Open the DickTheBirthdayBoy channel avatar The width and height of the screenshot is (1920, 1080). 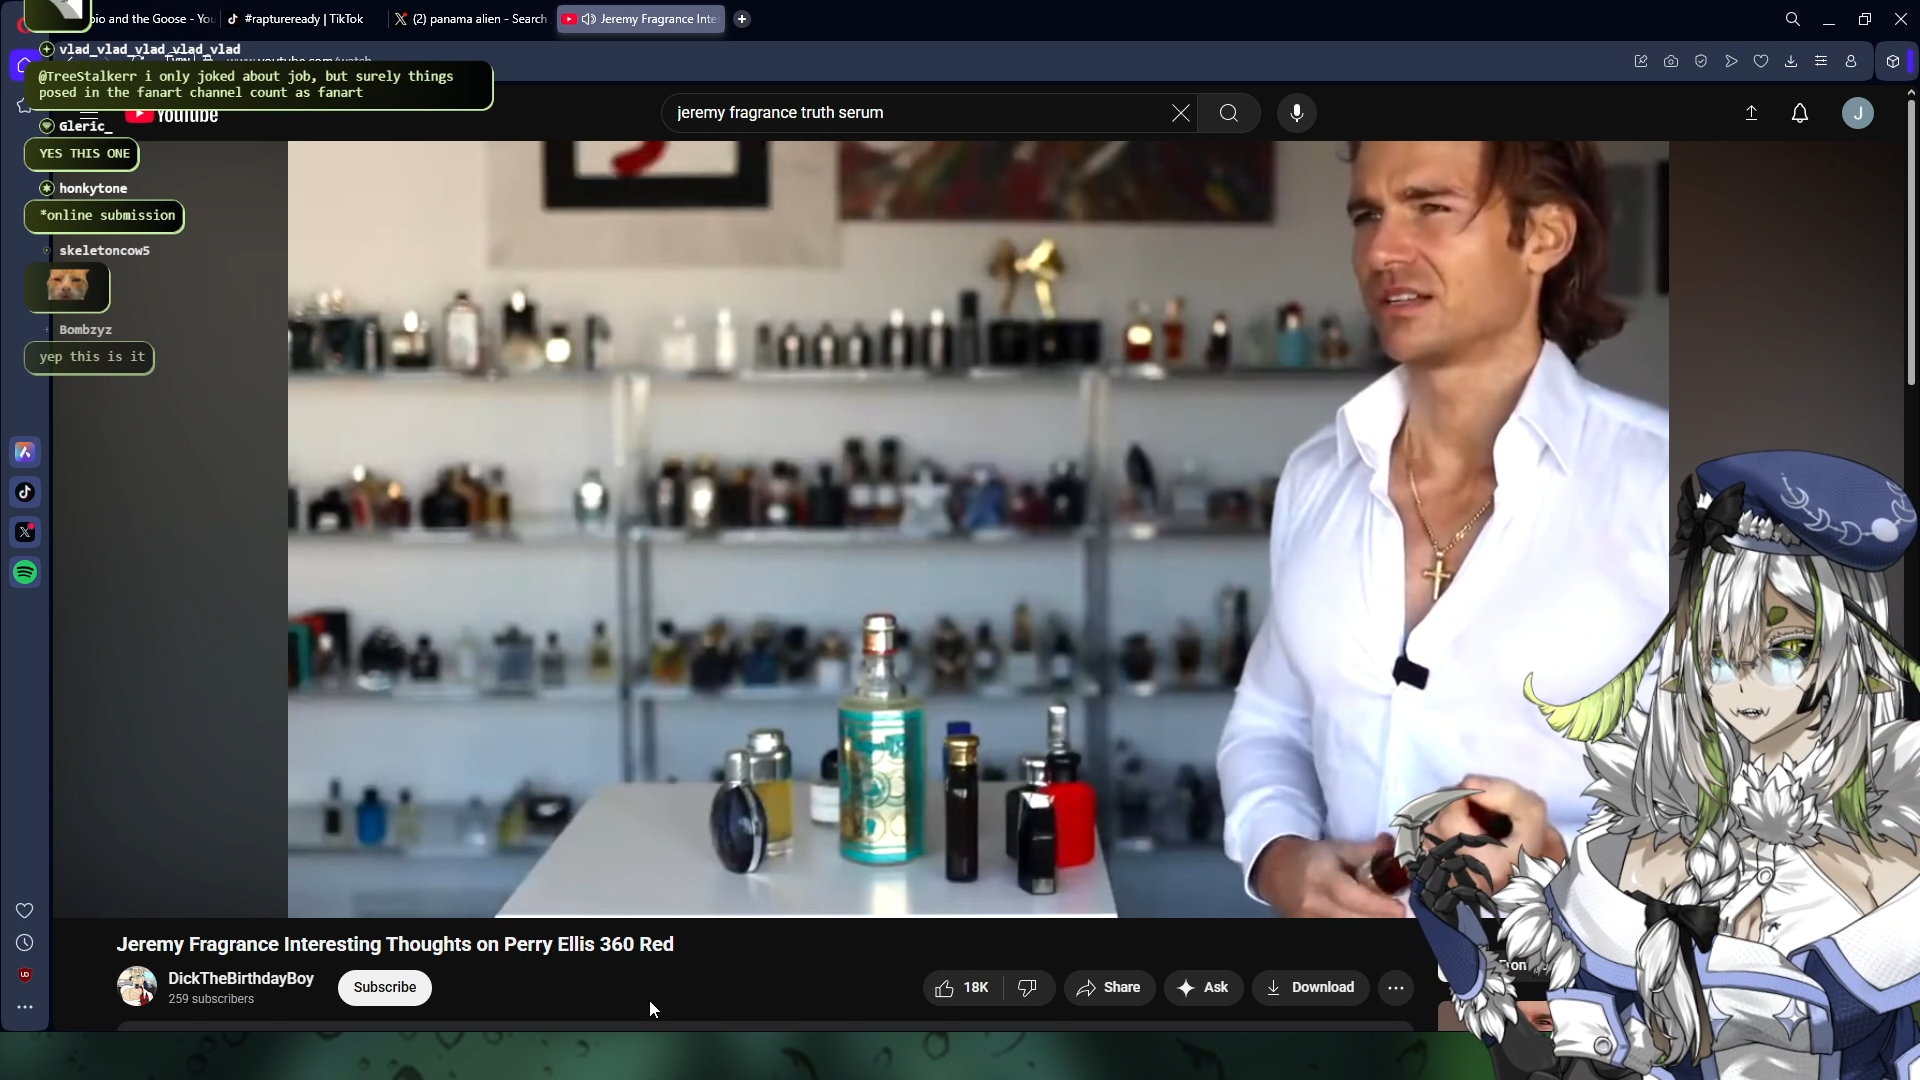[137, 987]
